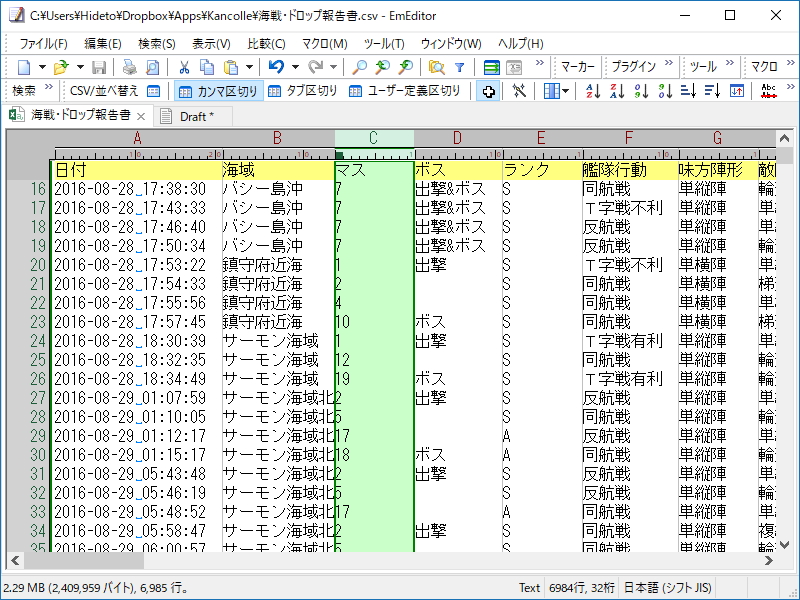Open the 表示(V) menu
Image resolution: width=800 pixels, height=600 pixels.
[x=211, y=44]
